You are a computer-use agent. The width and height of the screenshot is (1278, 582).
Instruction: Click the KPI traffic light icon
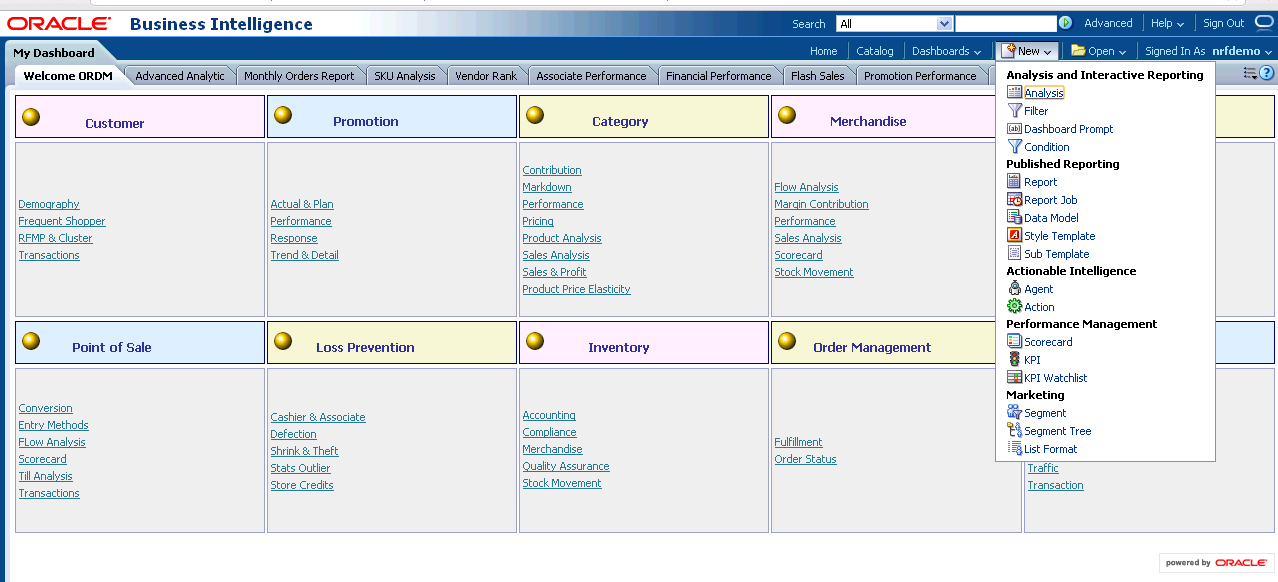(x=1014, y=360)
